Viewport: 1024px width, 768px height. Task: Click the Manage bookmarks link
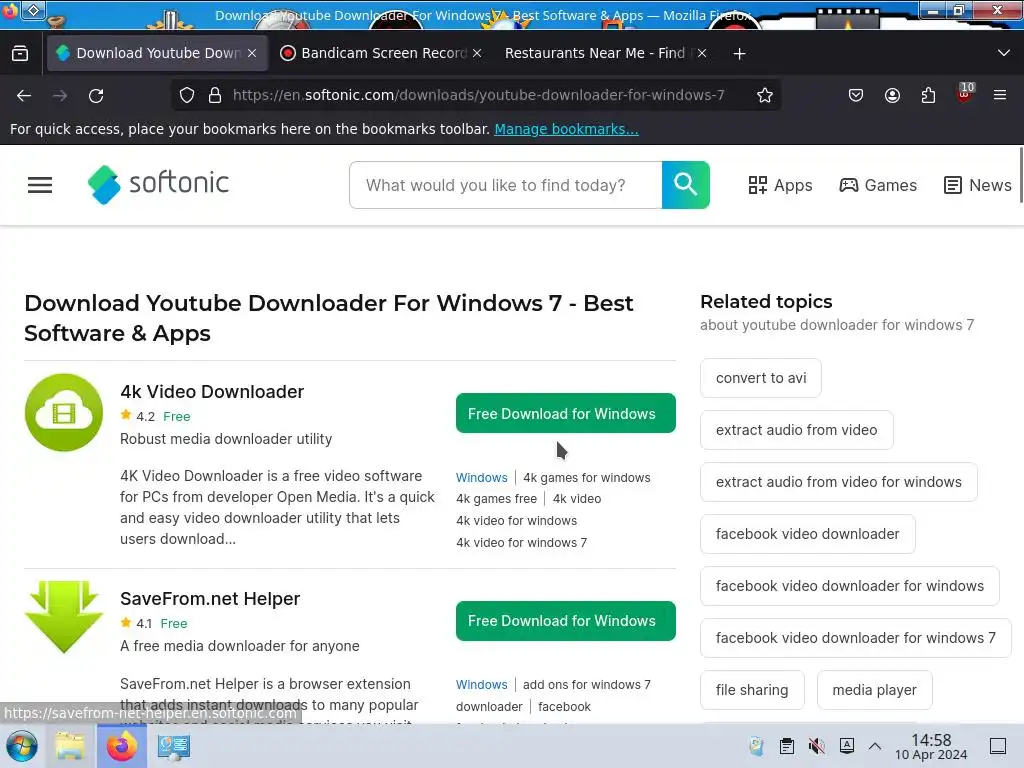pyautogui.click(x=566, y=129)
